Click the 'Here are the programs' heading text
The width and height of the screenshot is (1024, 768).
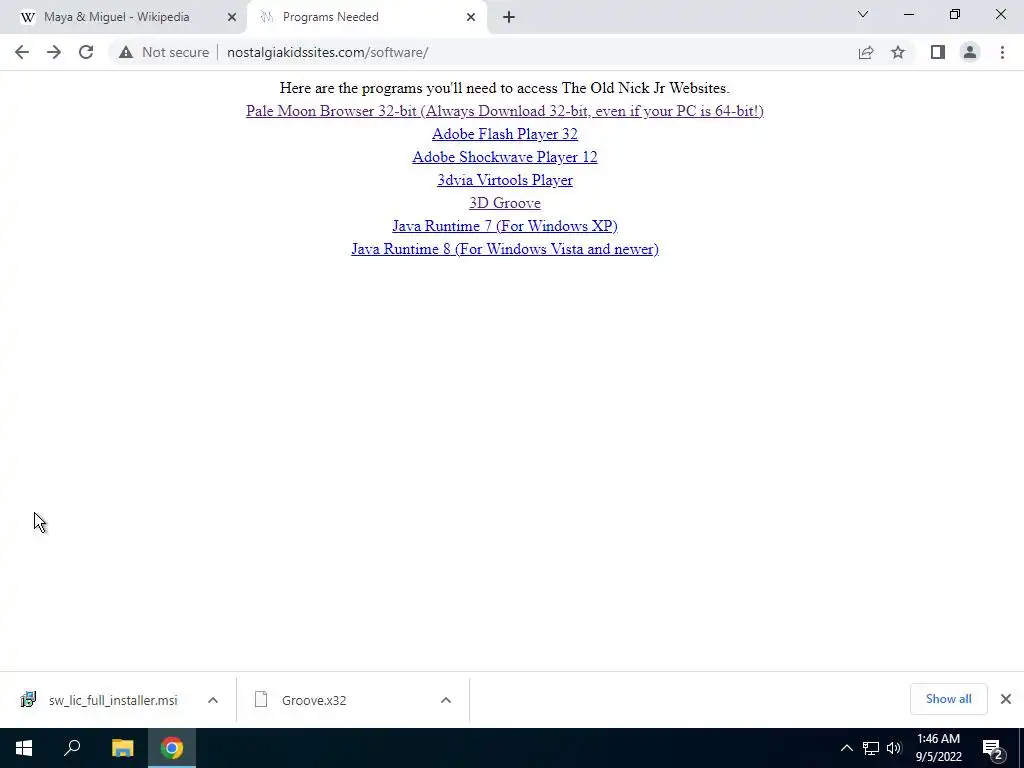tap(505, 88)
